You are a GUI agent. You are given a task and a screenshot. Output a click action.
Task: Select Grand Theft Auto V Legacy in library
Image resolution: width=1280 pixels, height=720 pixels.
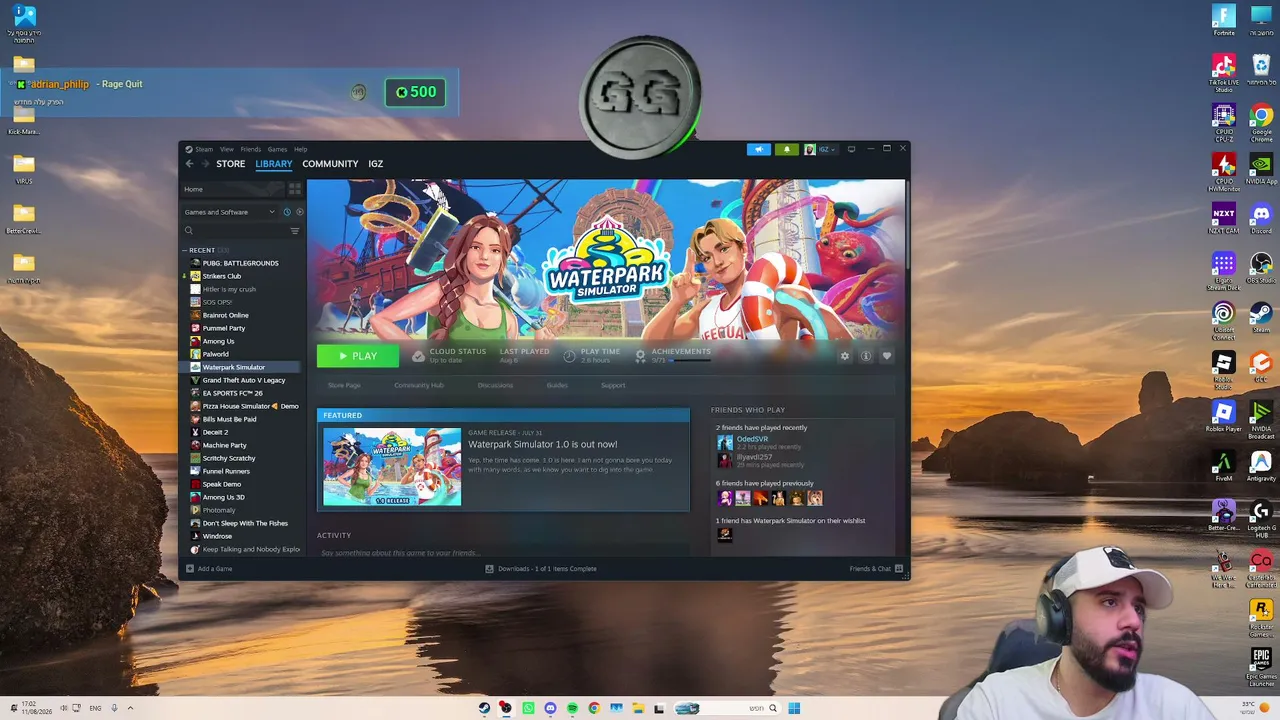pos(244,380)
